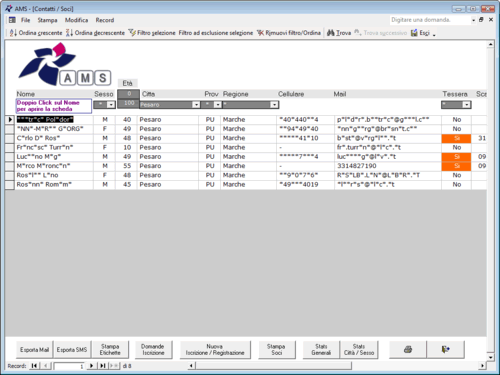Click the Cellulare column header
The height and width of the screenshot is (375, 500).
tap(291, 94)
